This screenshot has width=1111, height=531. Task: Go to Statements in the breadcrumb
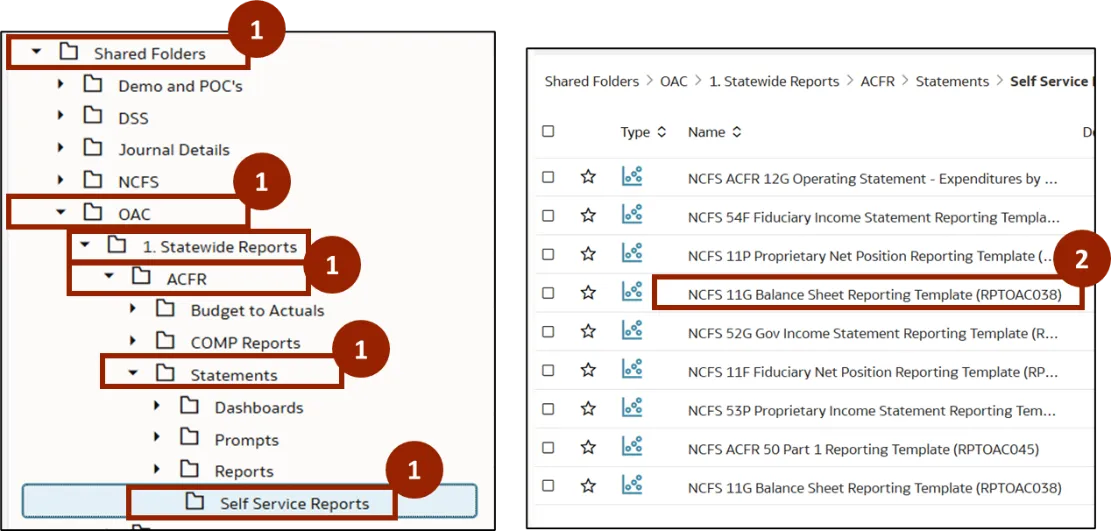click(952, 82)
